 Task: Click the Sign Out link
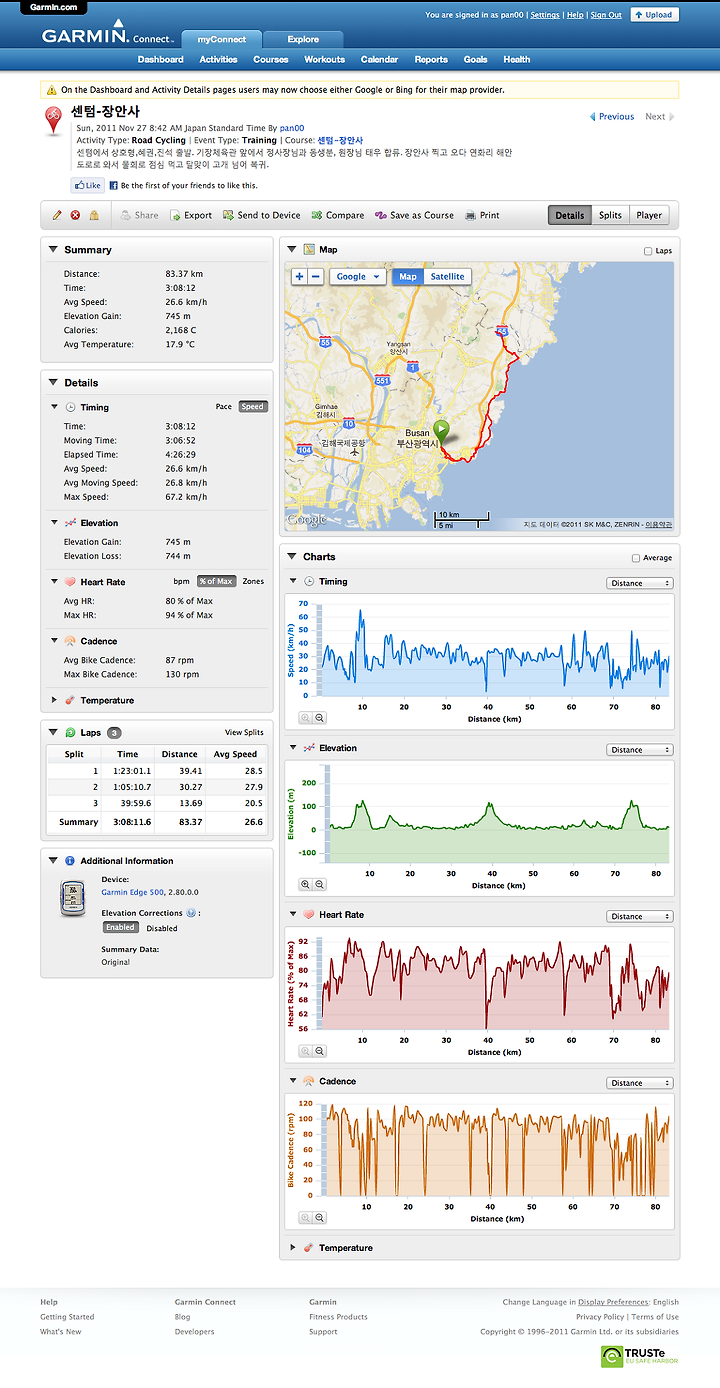[x=606, y=15]
